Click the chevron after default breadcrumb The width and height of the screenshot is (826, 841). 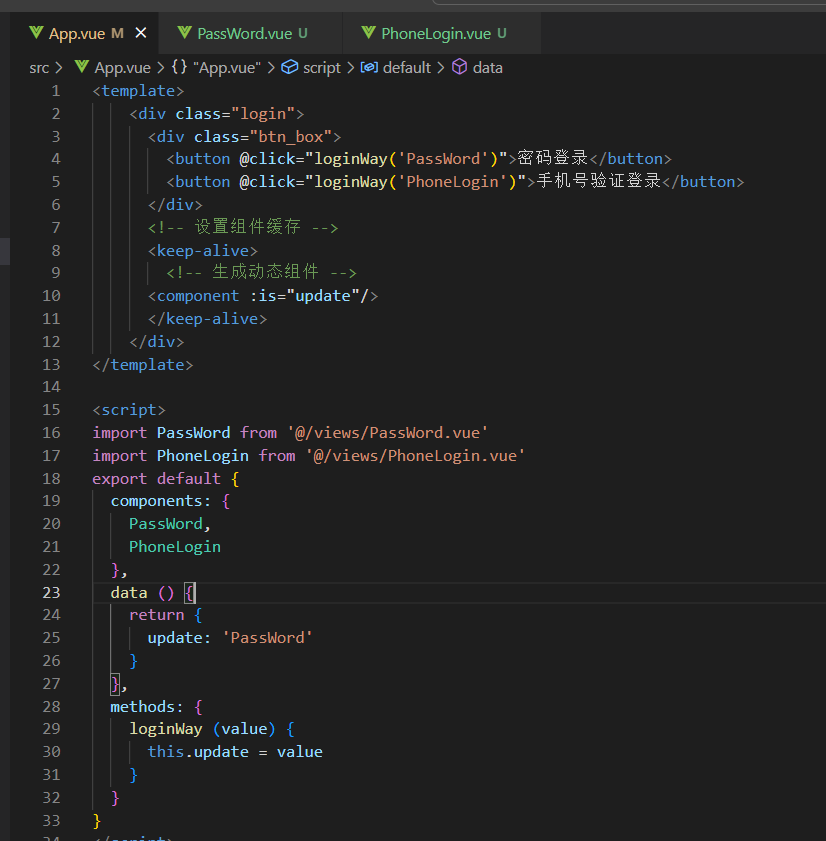[x=440, y=68]
